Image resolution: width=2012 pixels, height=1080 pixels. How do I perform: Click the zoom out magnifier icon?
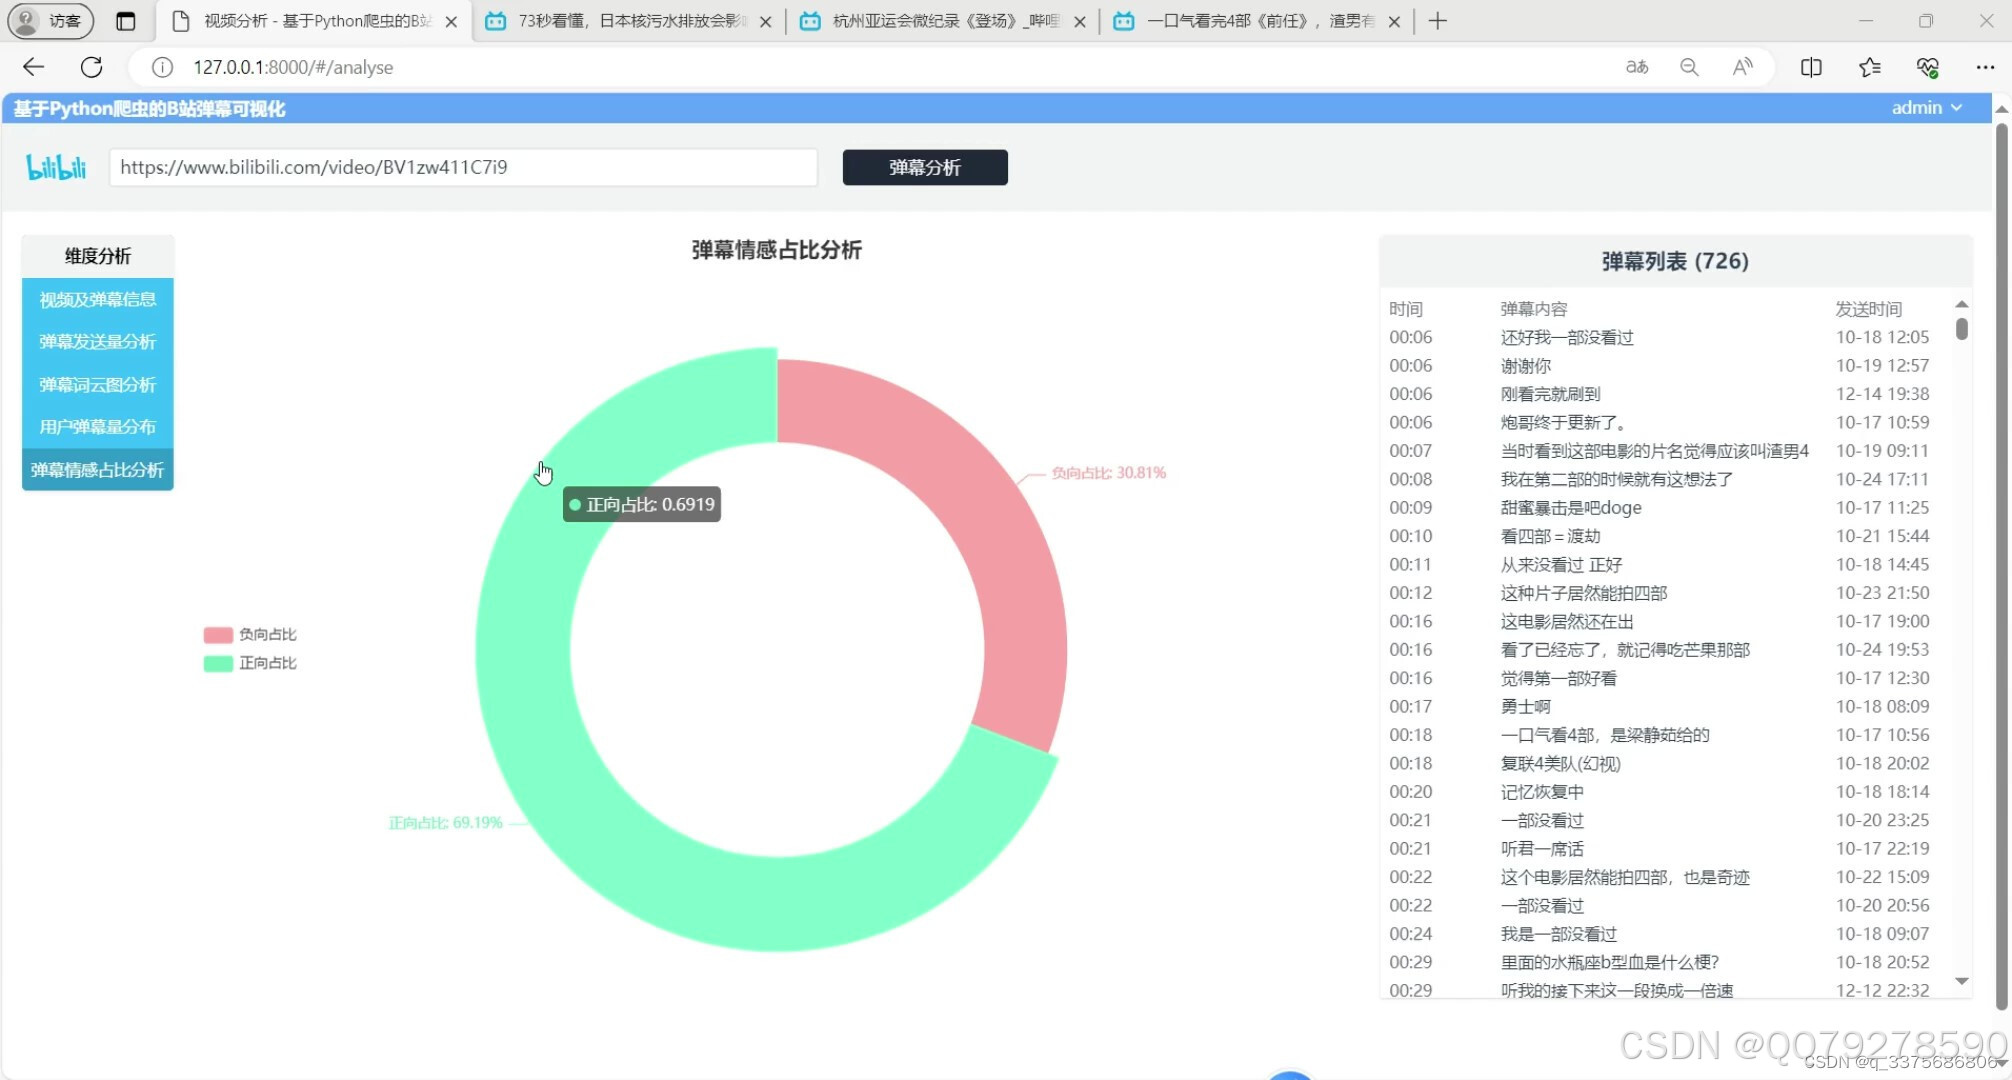(1689, 67)
